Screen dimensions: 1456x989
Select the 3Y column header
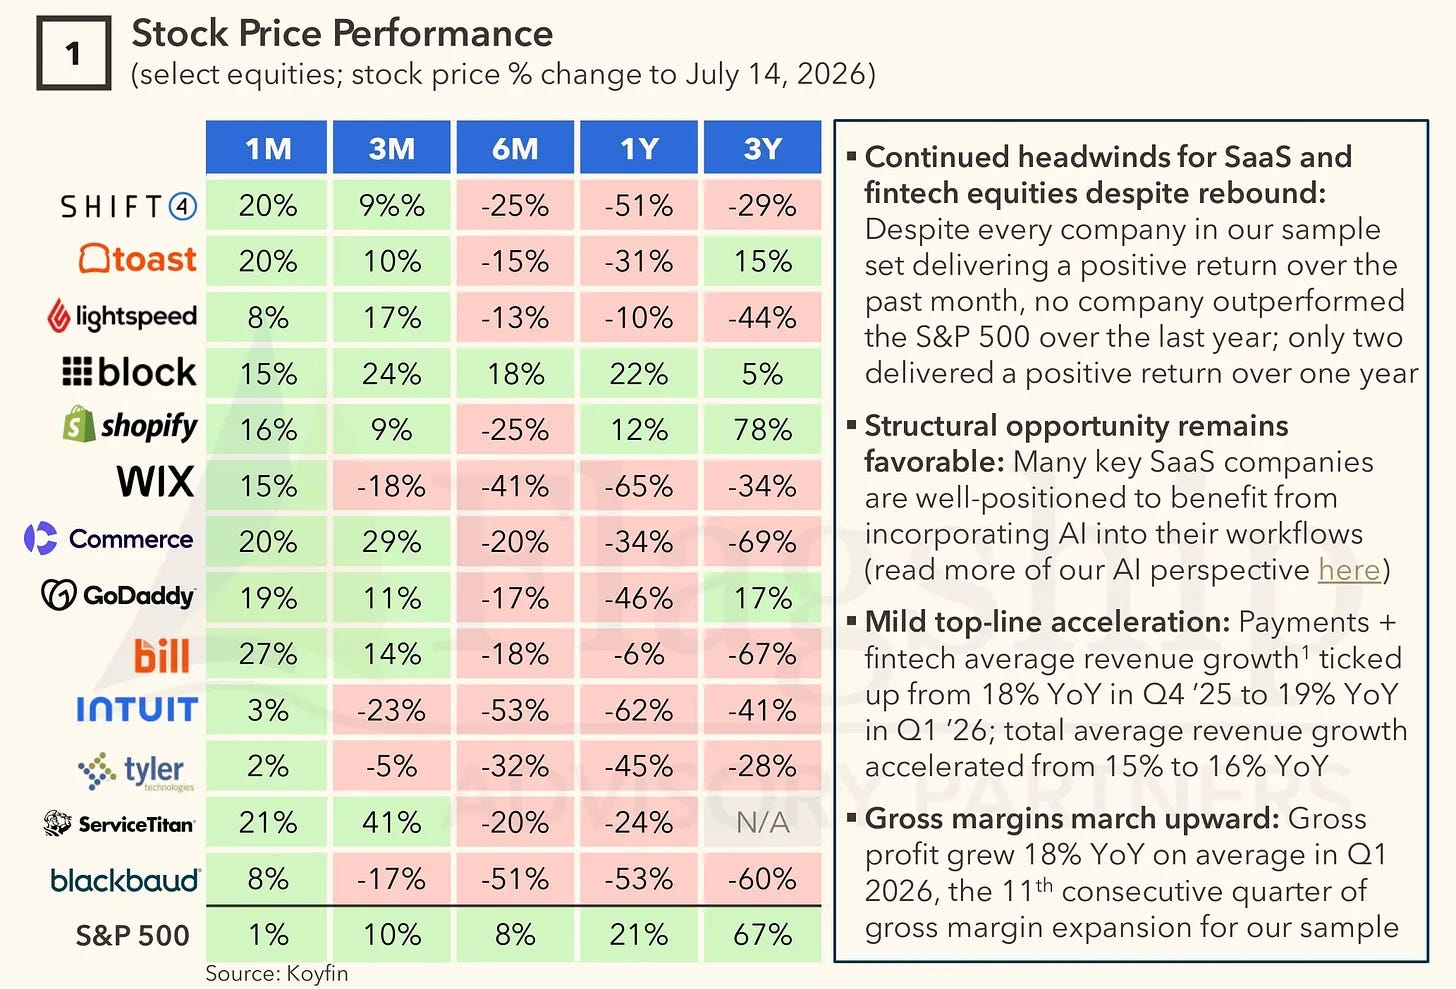point(763,148)
